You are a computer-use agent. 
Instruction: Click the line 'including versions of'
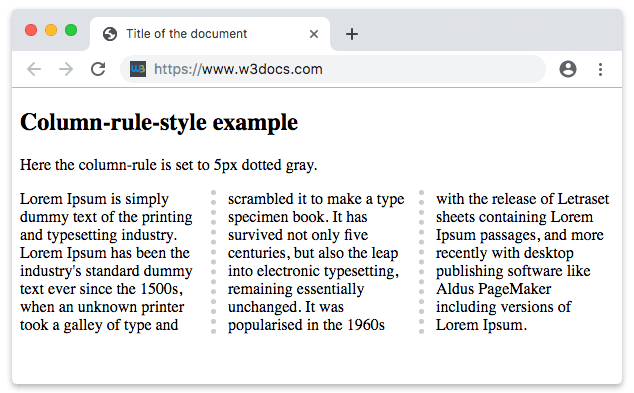coord(504,307)
